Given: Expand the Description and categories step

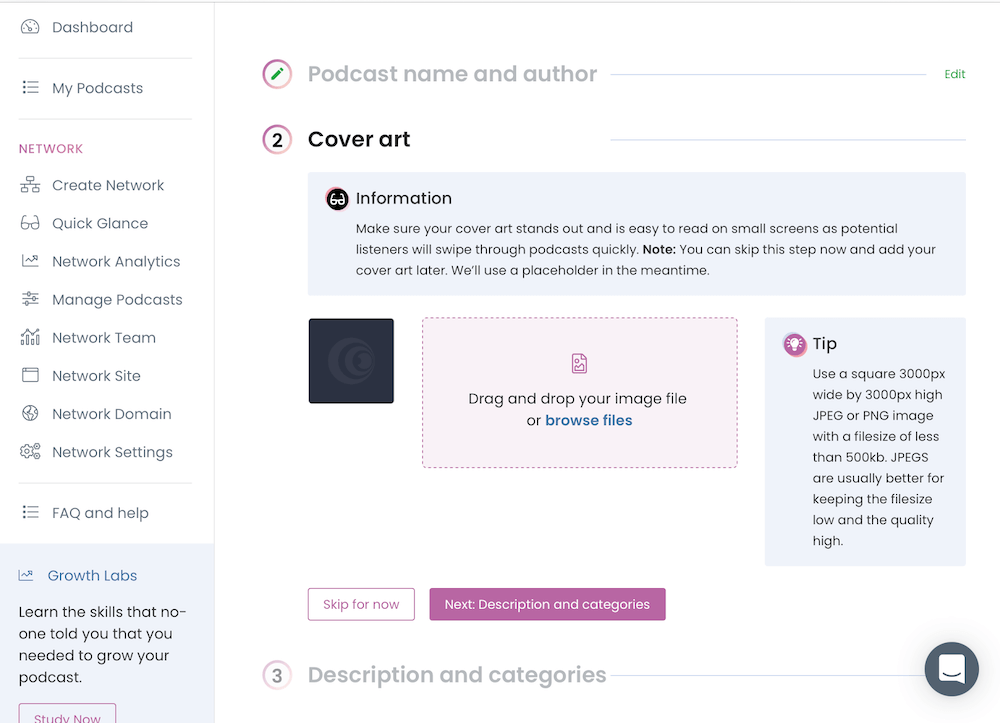Looking at the screenshot, I should [456, 675].
